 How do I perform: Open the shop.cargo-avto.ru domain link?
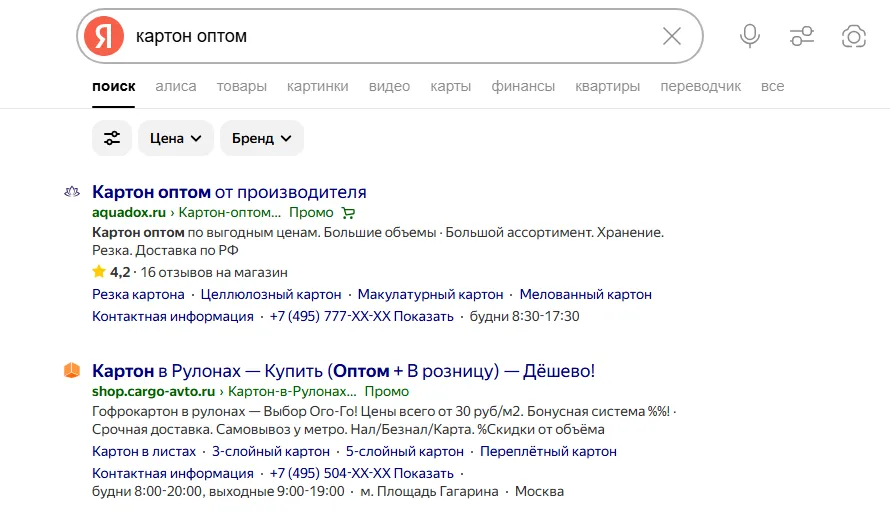click(x=153, y=391)
